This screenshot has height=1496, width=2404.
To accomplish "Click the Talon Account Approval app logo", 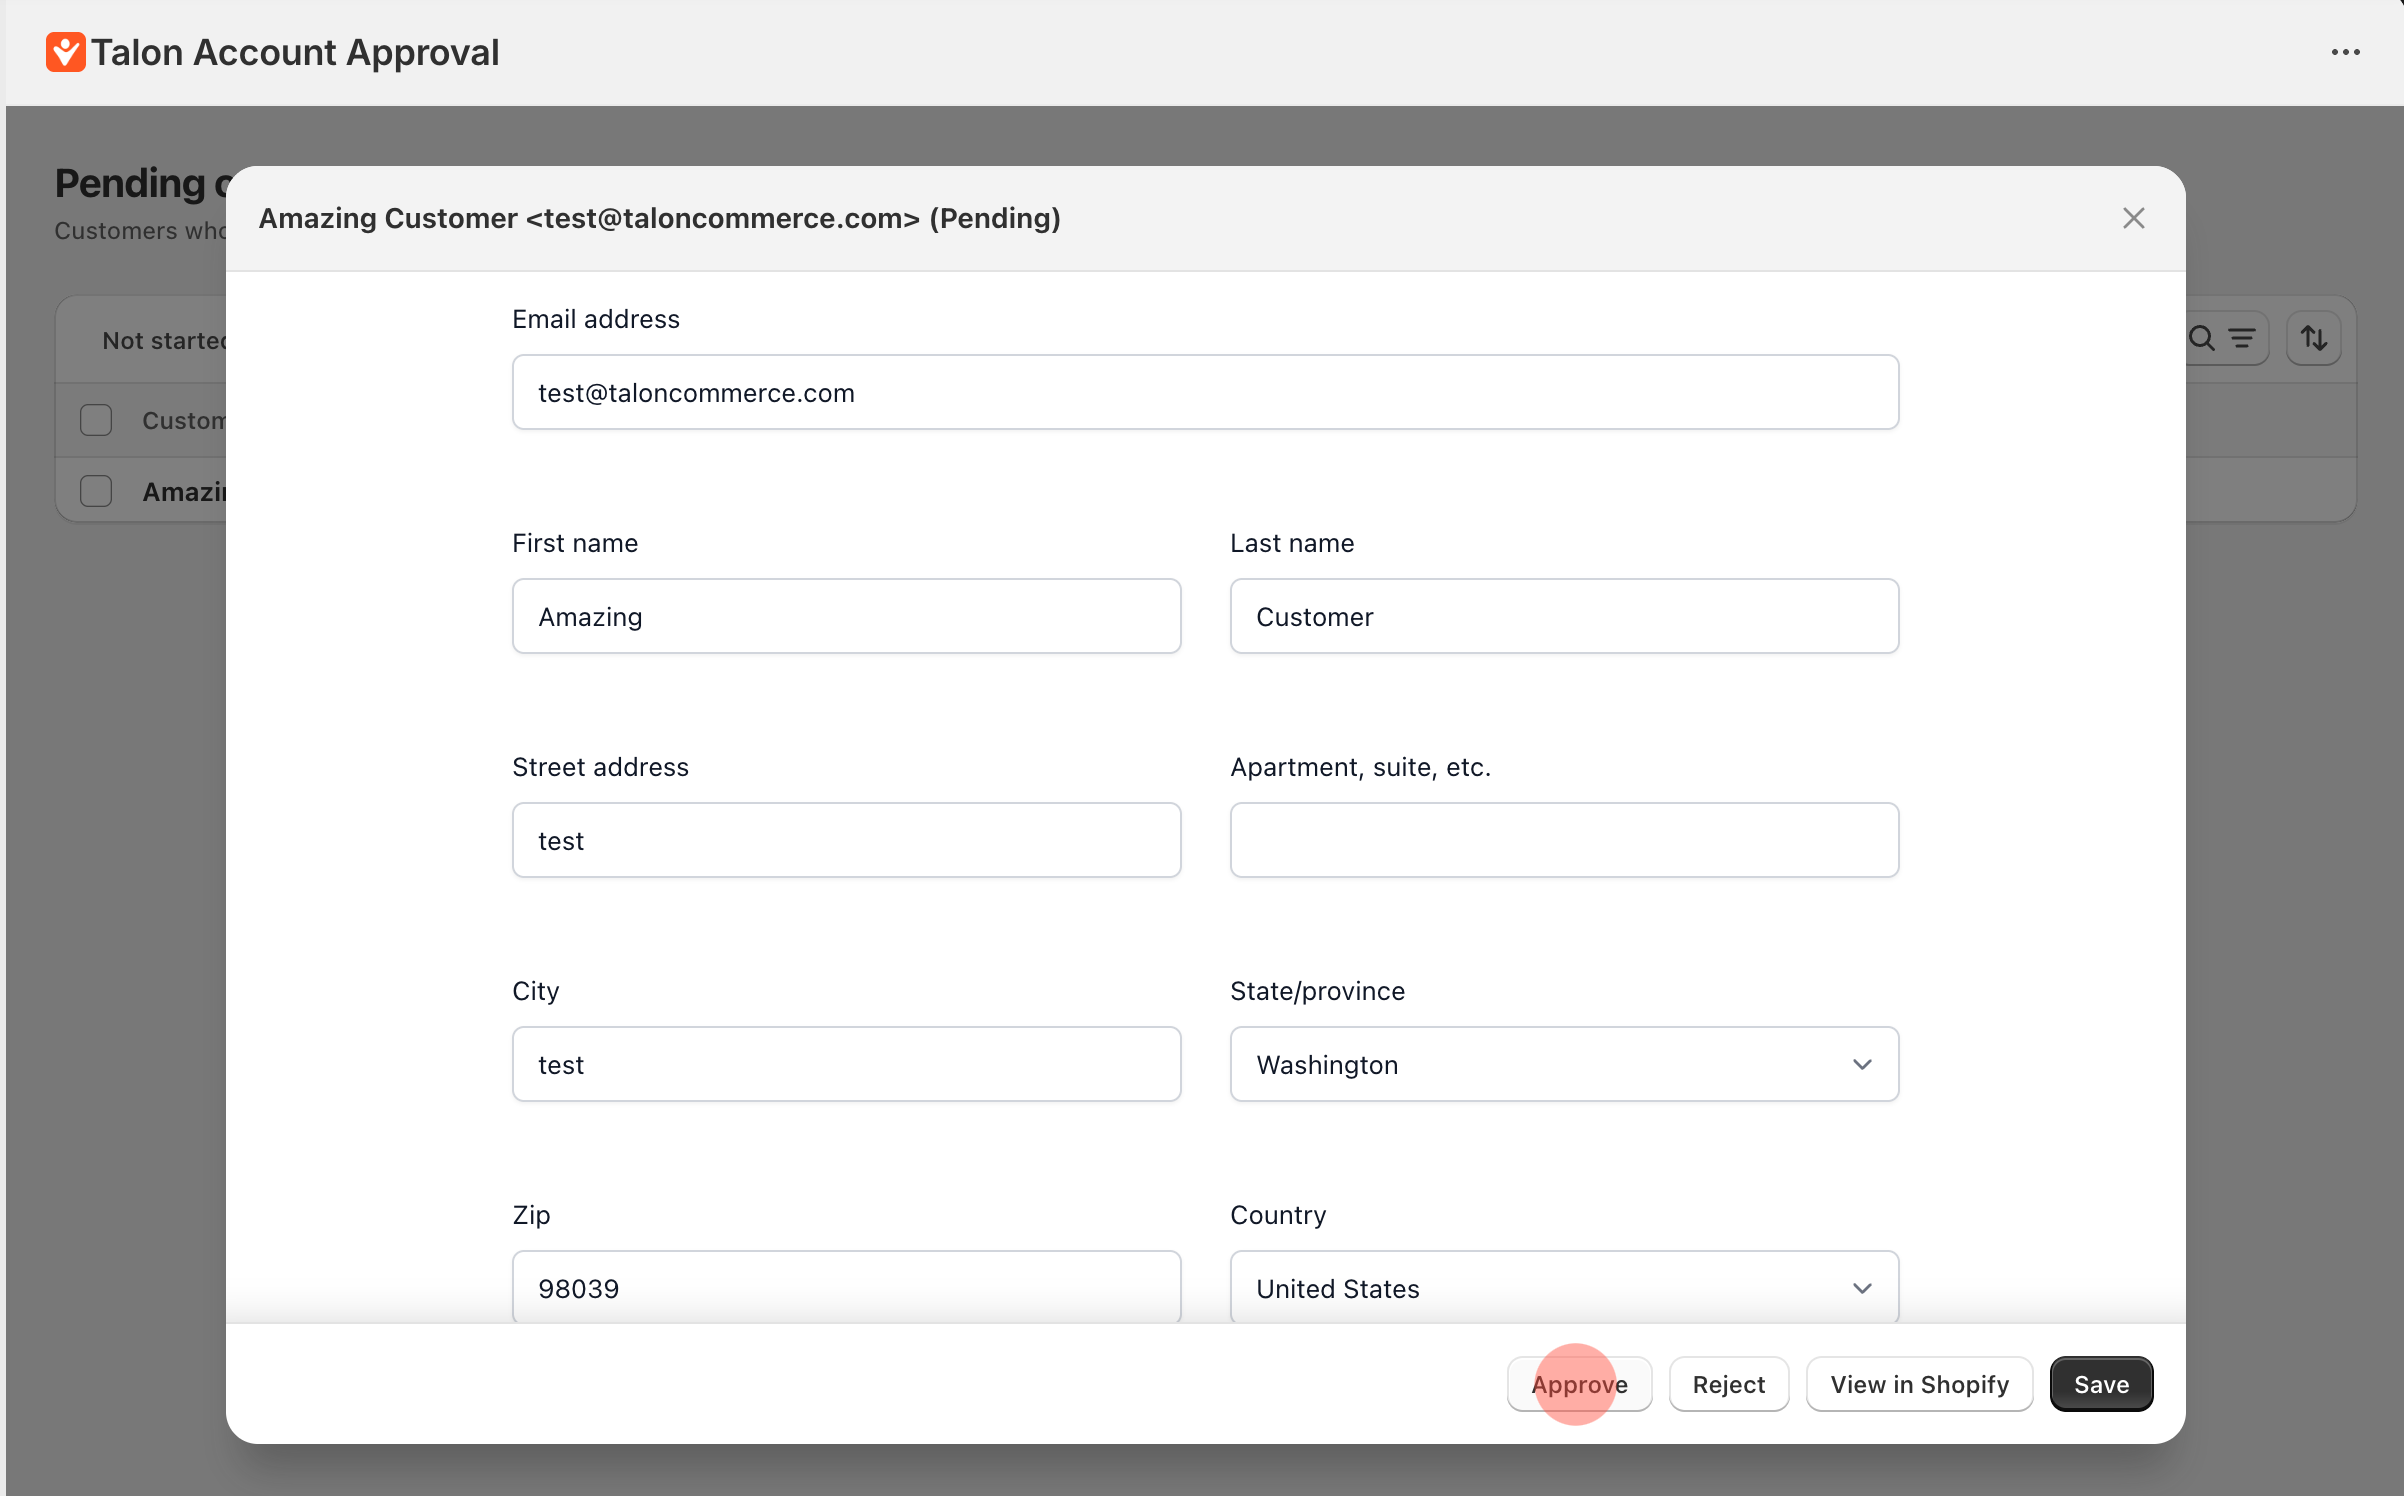I will [64, 52].
